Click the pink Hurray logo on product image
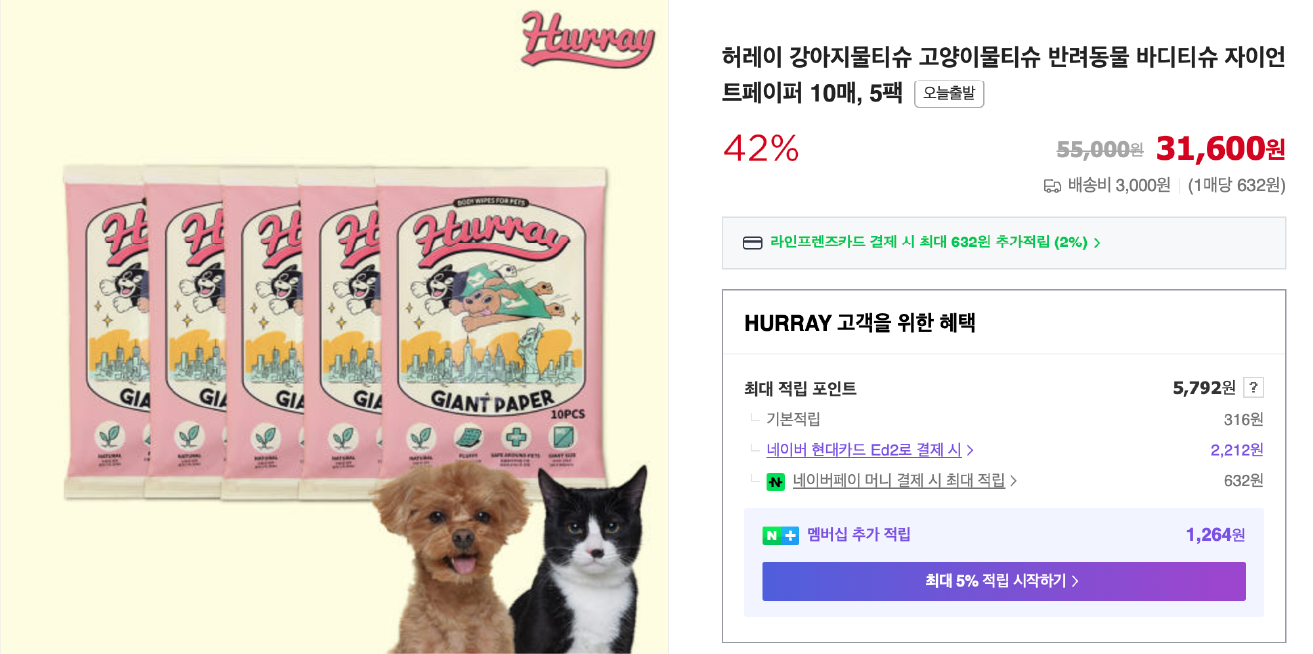The width and height of the screenshot is (1313, 654). 587,40
